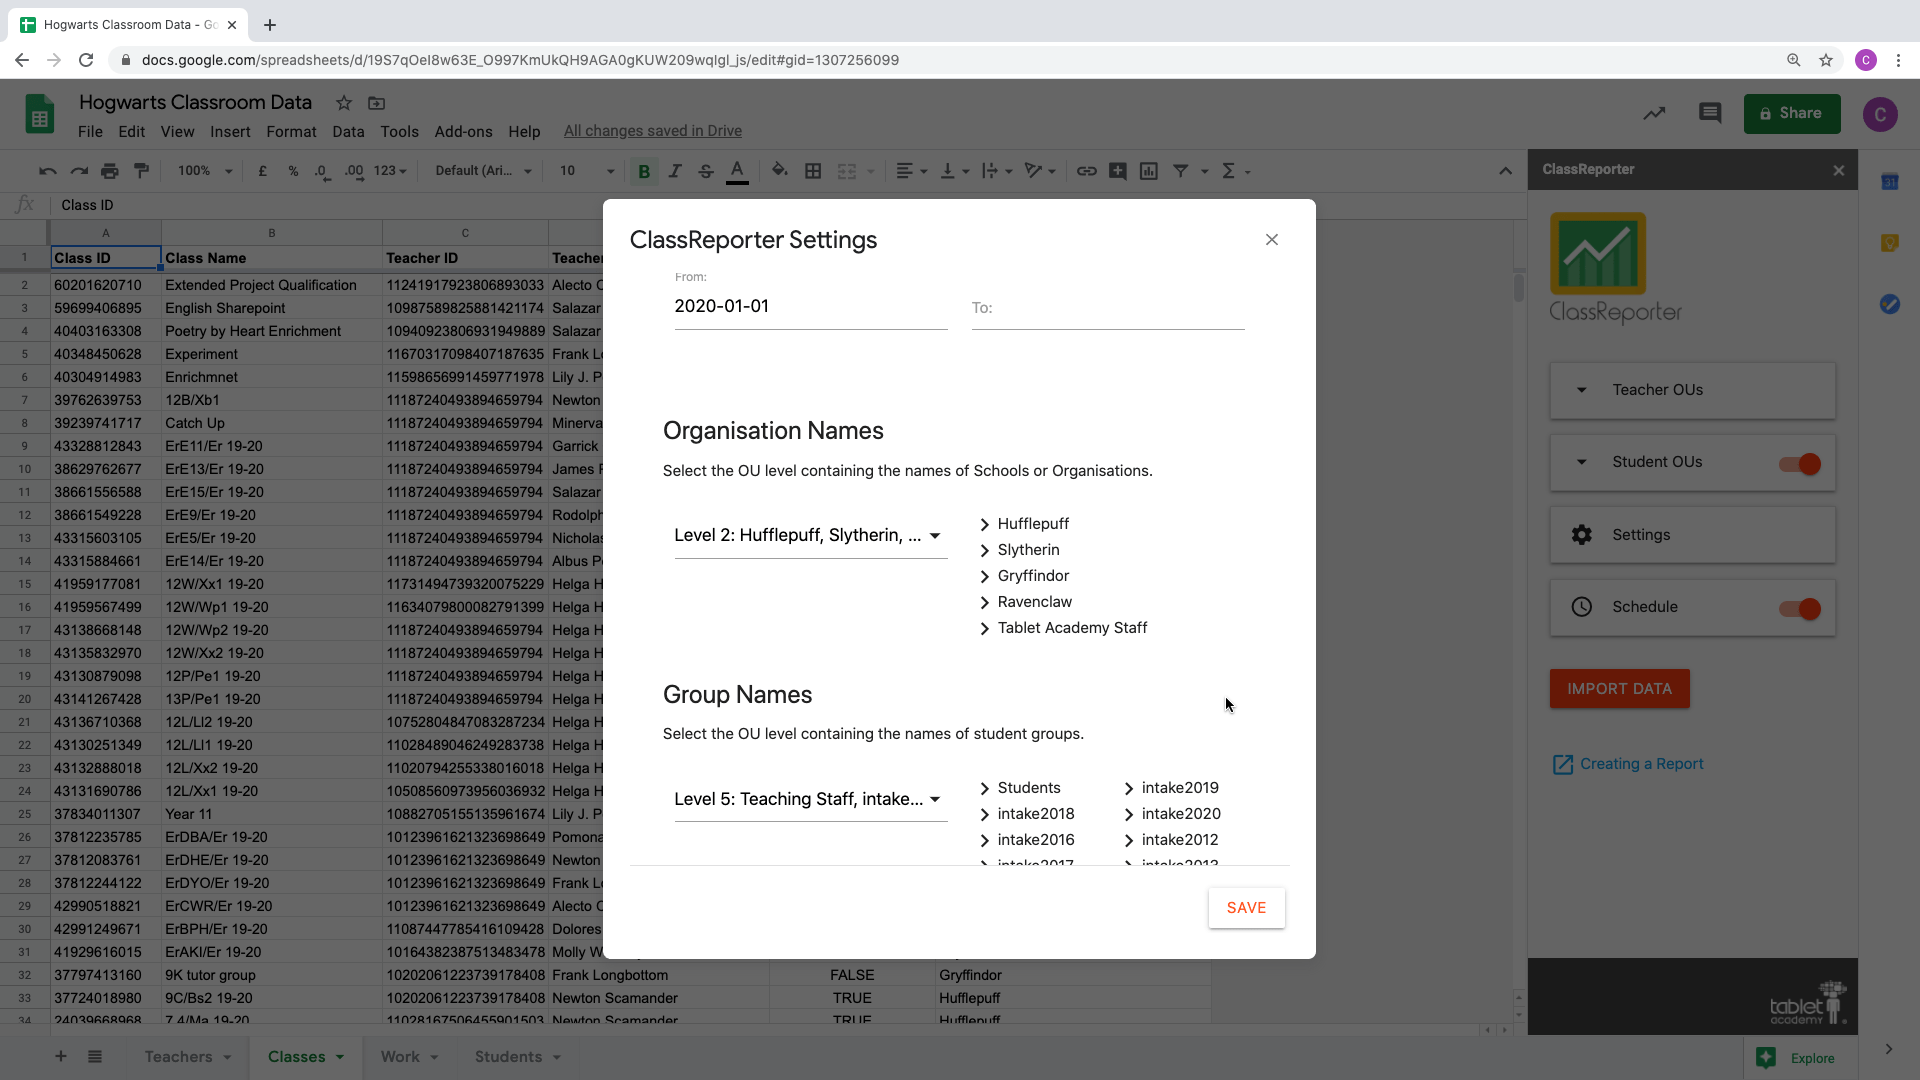This screenshot has height=1080, width=1920.
Task: Star the Hogwarts Classroom Data document
Action: [343, 103]
